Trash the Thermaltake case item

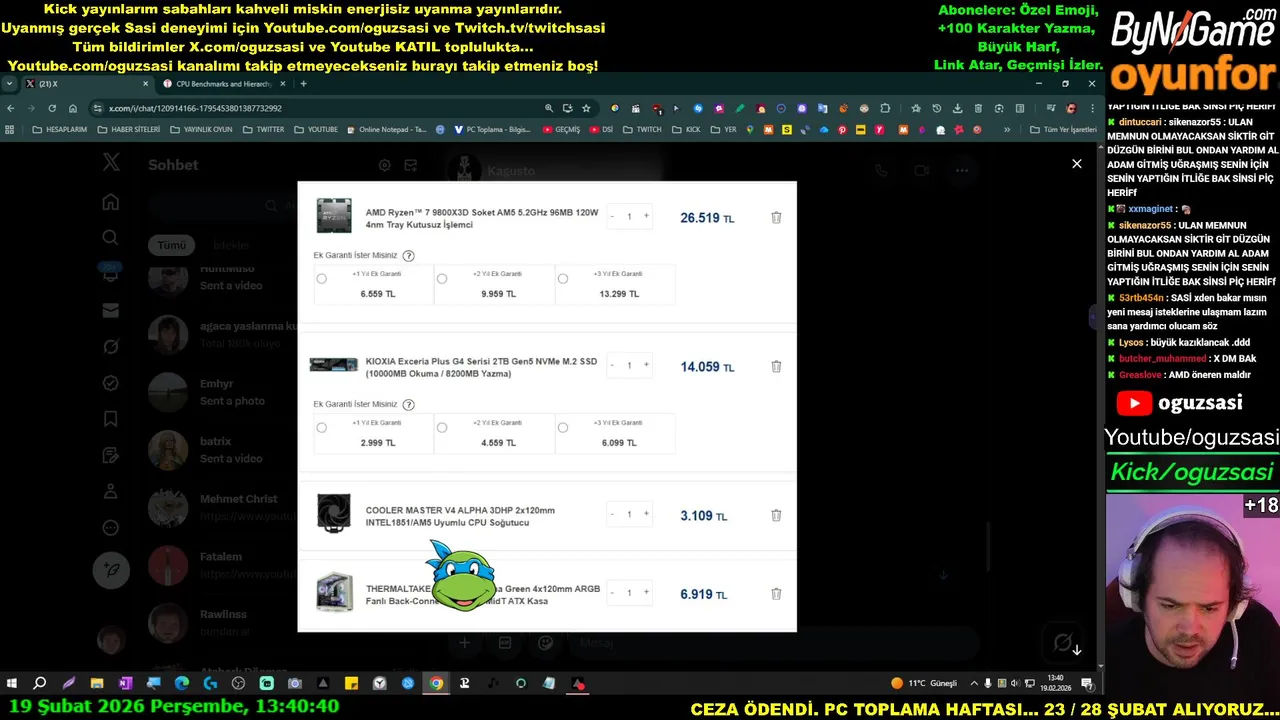pos(776,593)
